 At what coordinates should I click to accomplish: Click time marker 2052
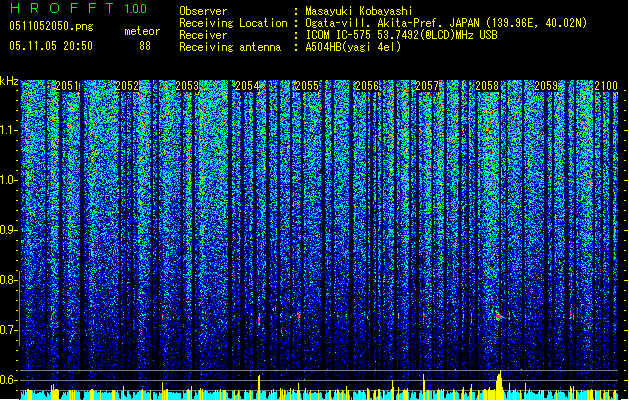coord(127,86)
